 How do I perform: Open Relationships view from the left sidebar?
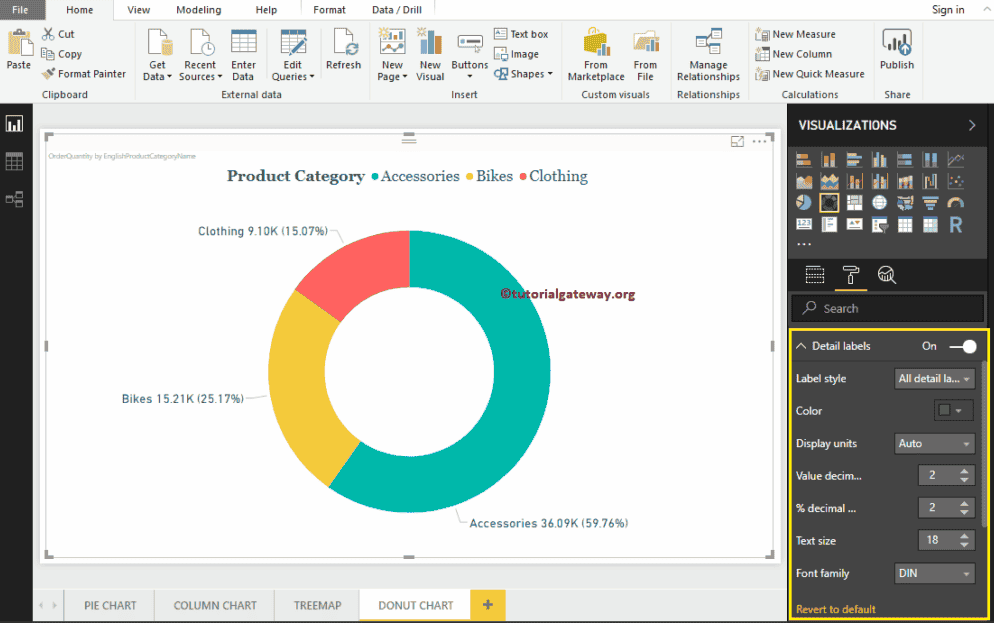click(14, 199)
